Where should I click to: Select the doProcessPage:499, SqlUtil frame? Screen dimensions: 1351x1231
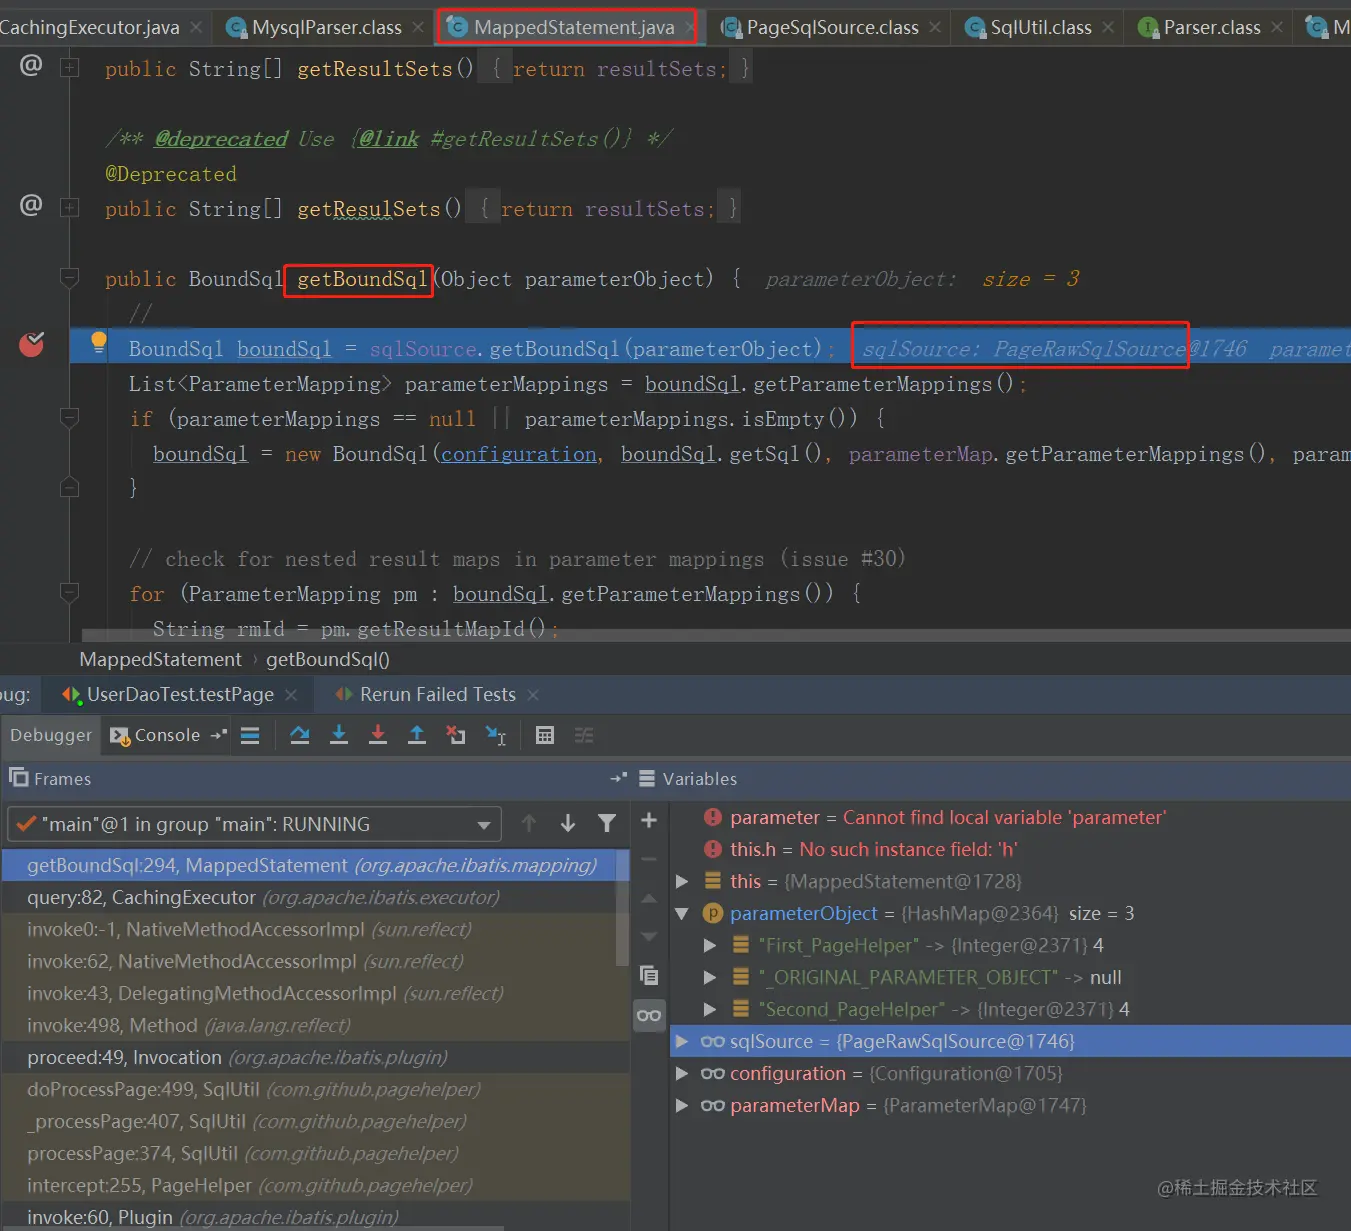[x=315, y=1089]
